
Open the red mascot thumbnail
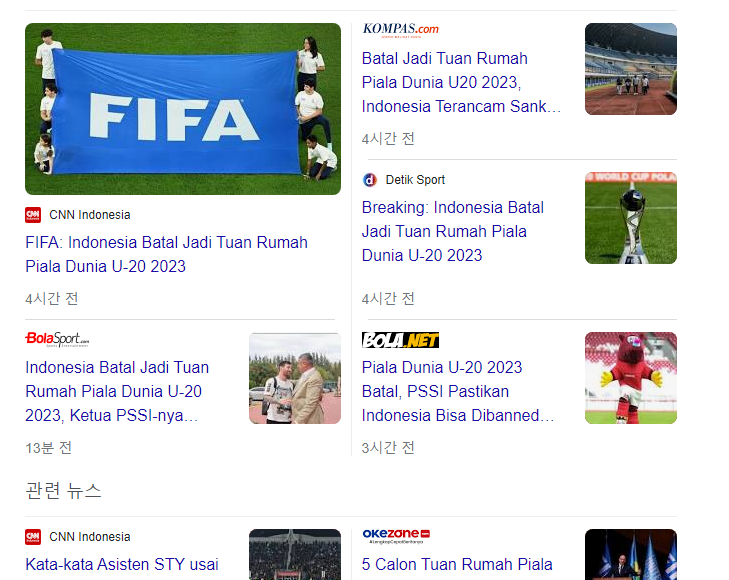630,378
